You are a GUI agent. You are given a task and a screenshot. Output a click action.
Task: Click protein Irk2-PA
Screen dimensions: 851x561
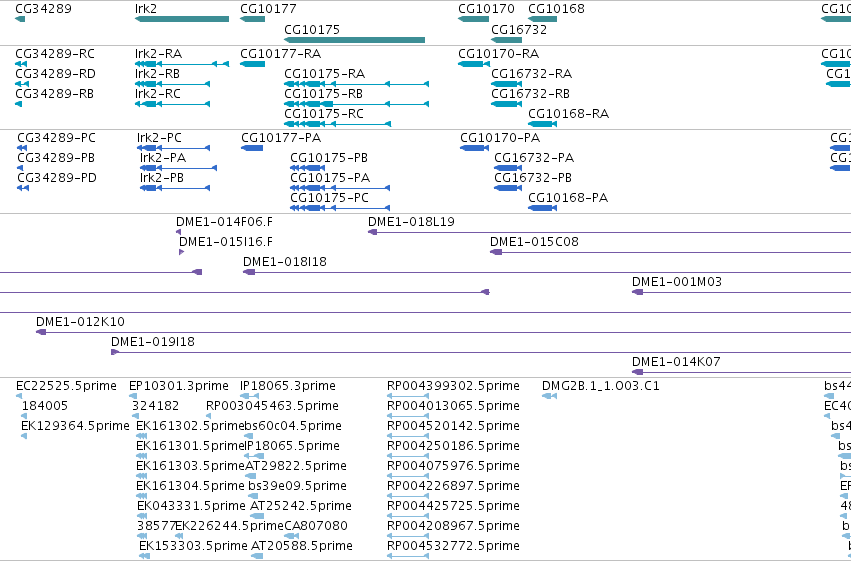tap(179, 168)
